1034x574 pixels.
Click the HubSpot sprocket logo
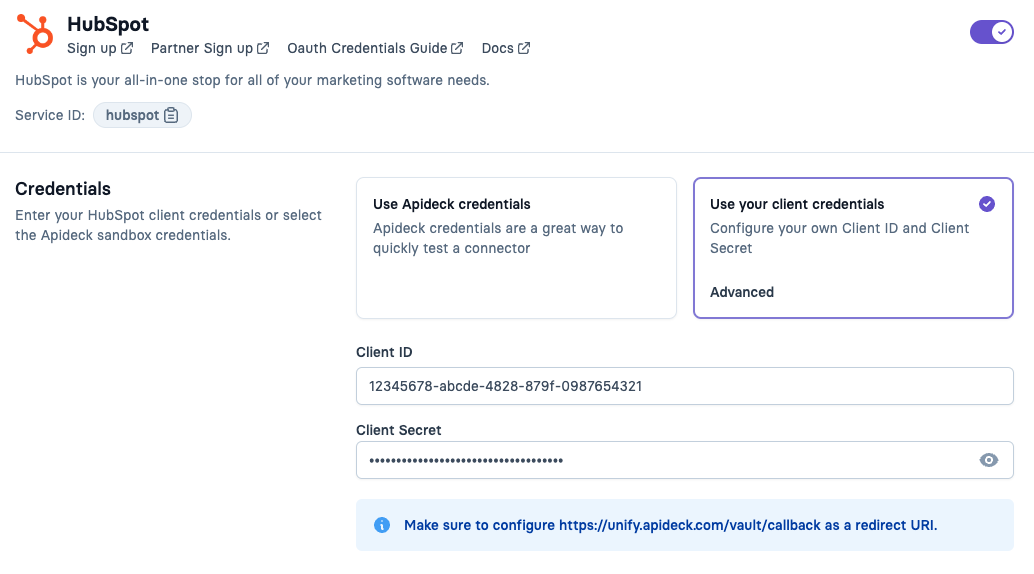point(35,34)
